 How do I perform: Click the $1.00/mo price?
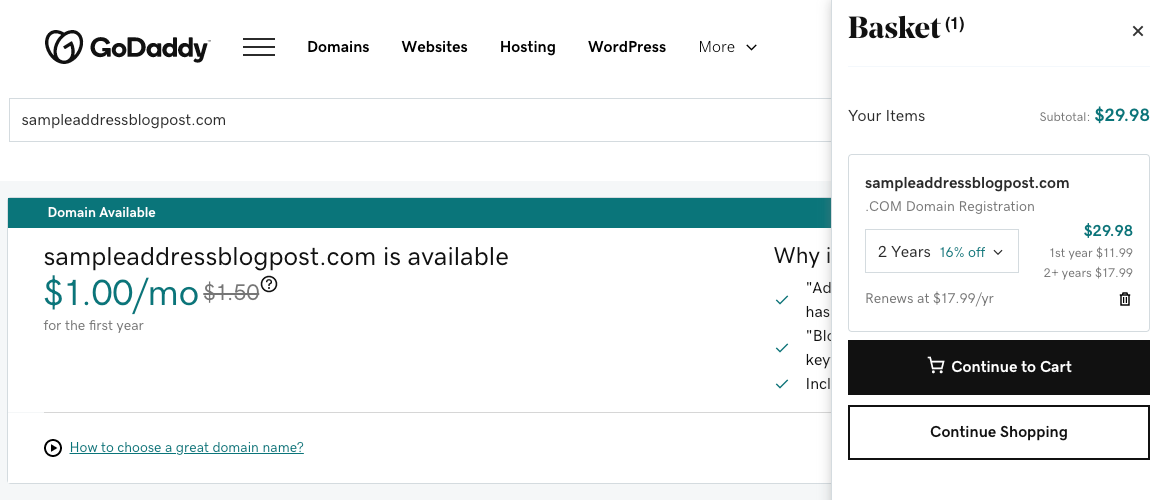[121, 293]
